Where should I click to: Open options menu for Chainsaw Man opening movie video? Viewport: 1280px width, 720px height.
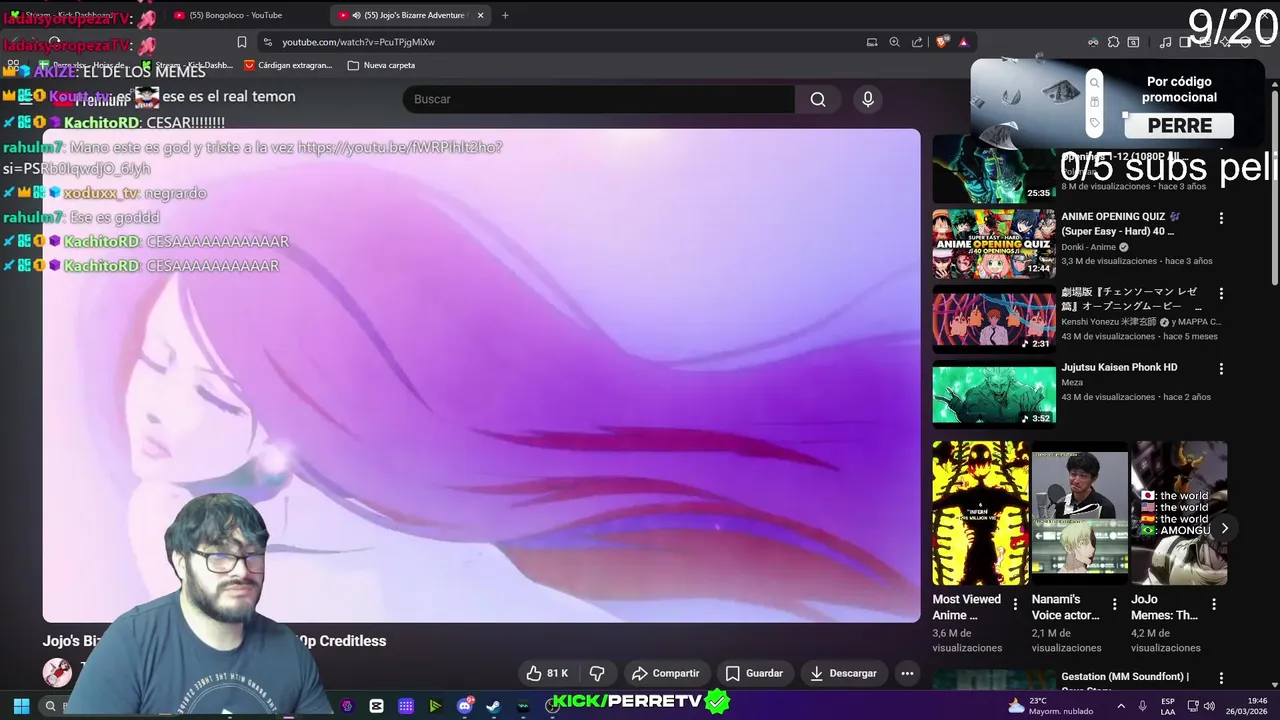tap(1221, 294)
